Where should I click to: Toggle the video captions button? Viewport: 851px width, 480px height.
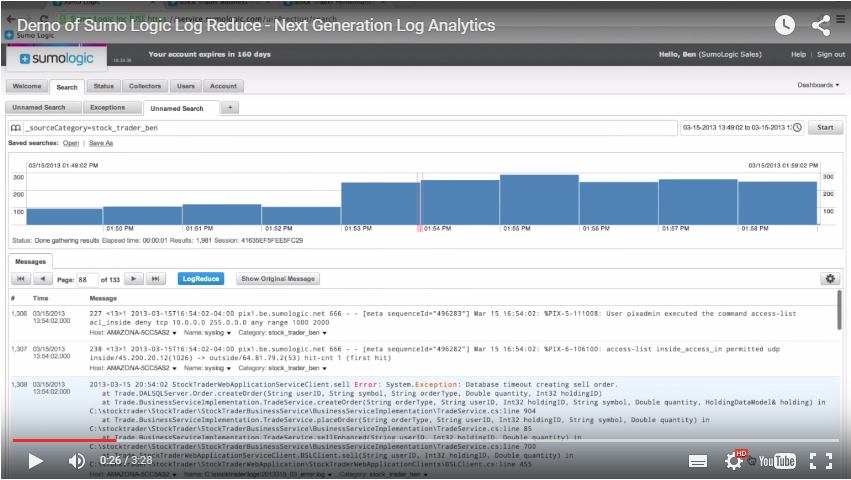click(698, 461)
